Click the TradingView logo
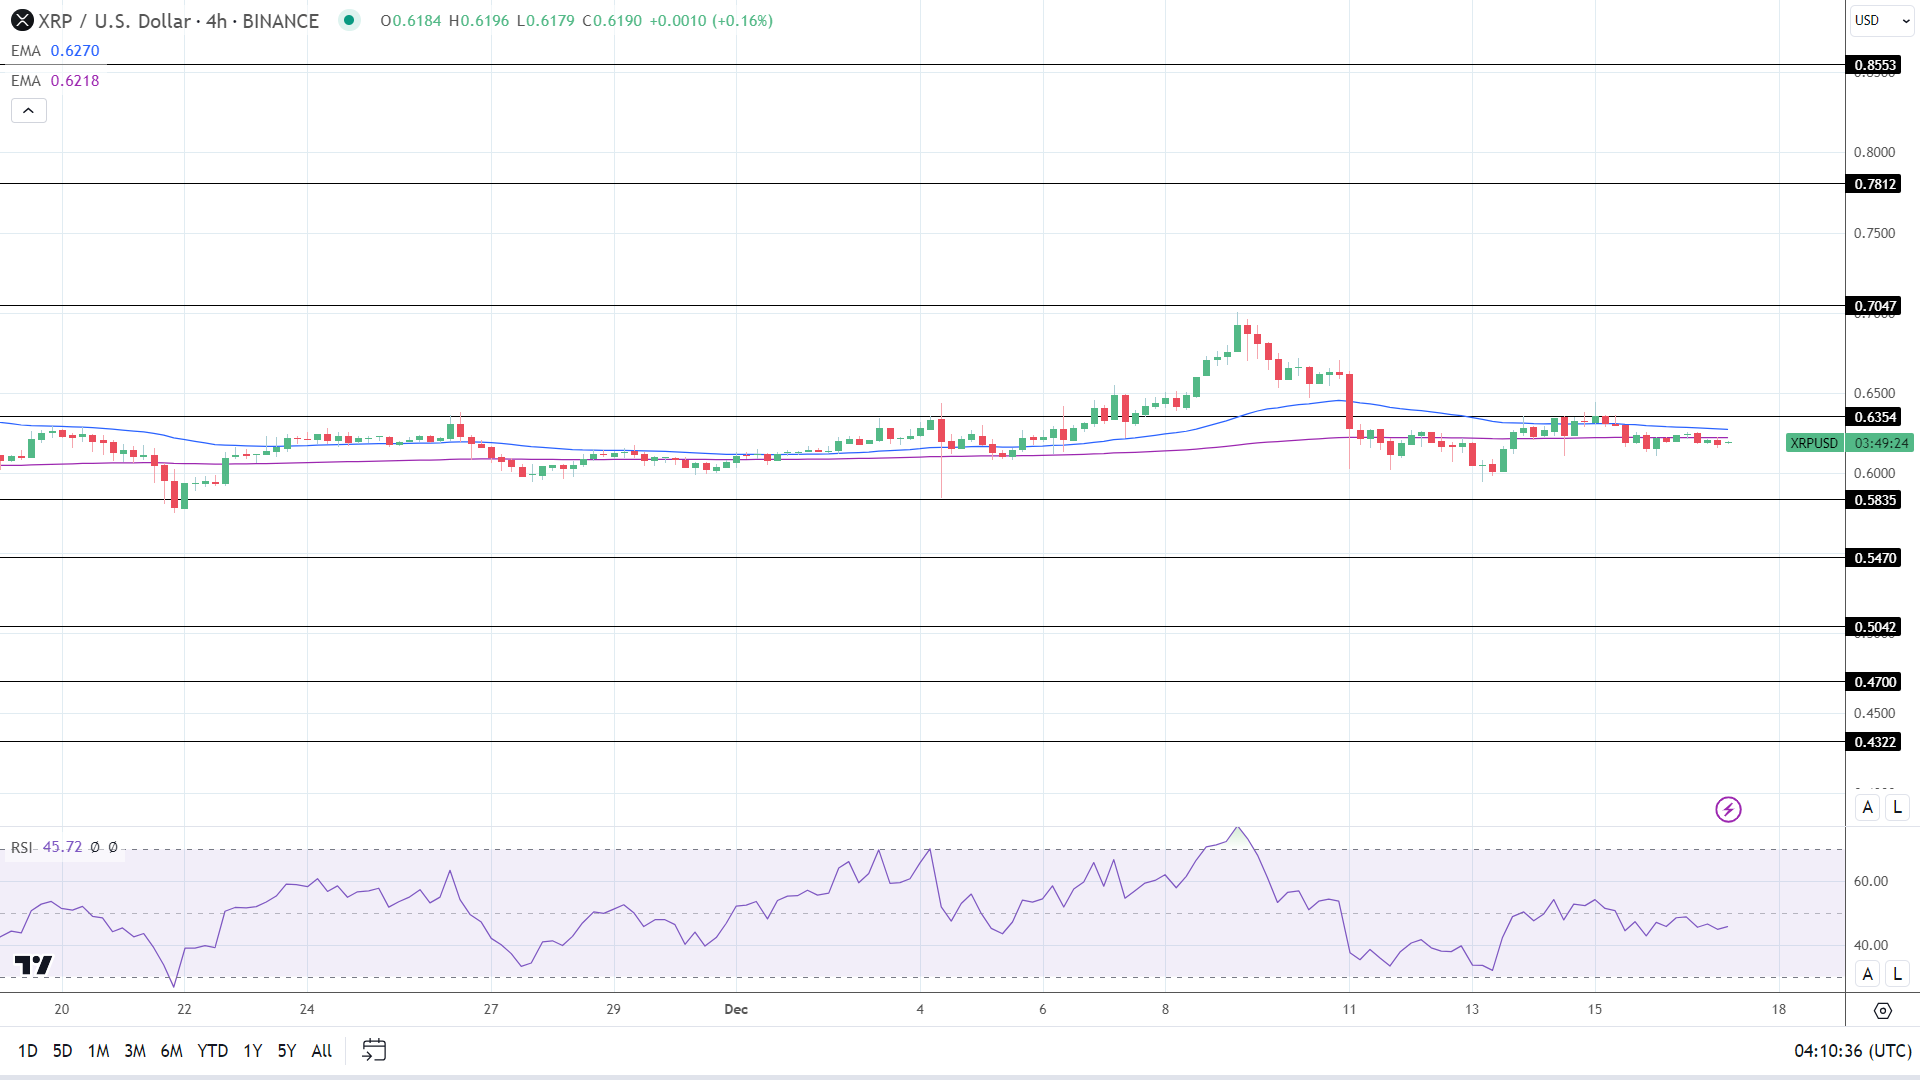This screenshot has width=1920, height=1080. point(33,965)
